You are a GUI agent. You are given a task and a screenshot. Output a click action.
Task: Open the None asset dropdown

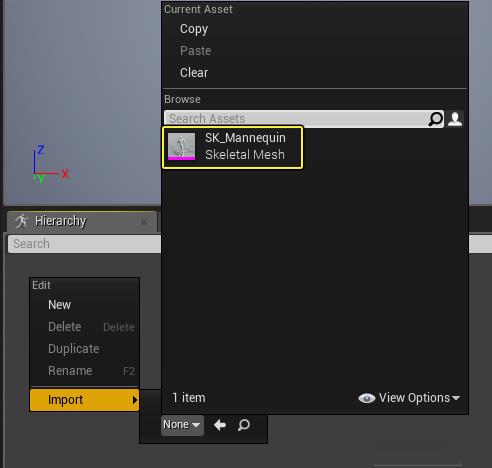(182, 425)
